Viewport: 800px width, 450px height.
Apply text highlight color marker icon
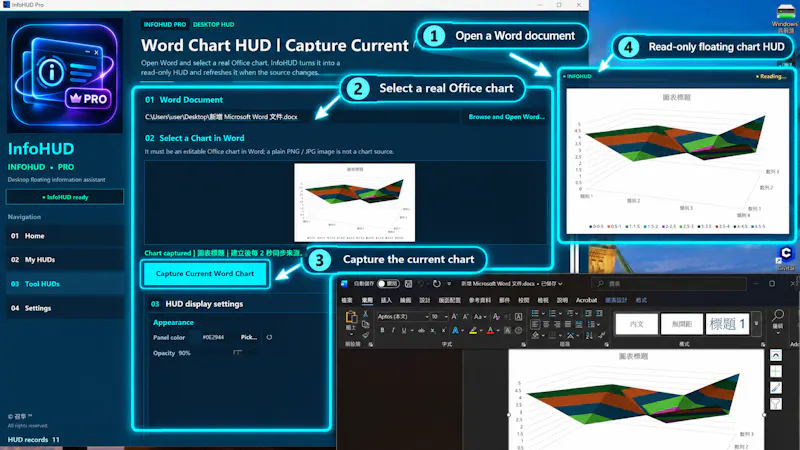click(x=473, y=331)
